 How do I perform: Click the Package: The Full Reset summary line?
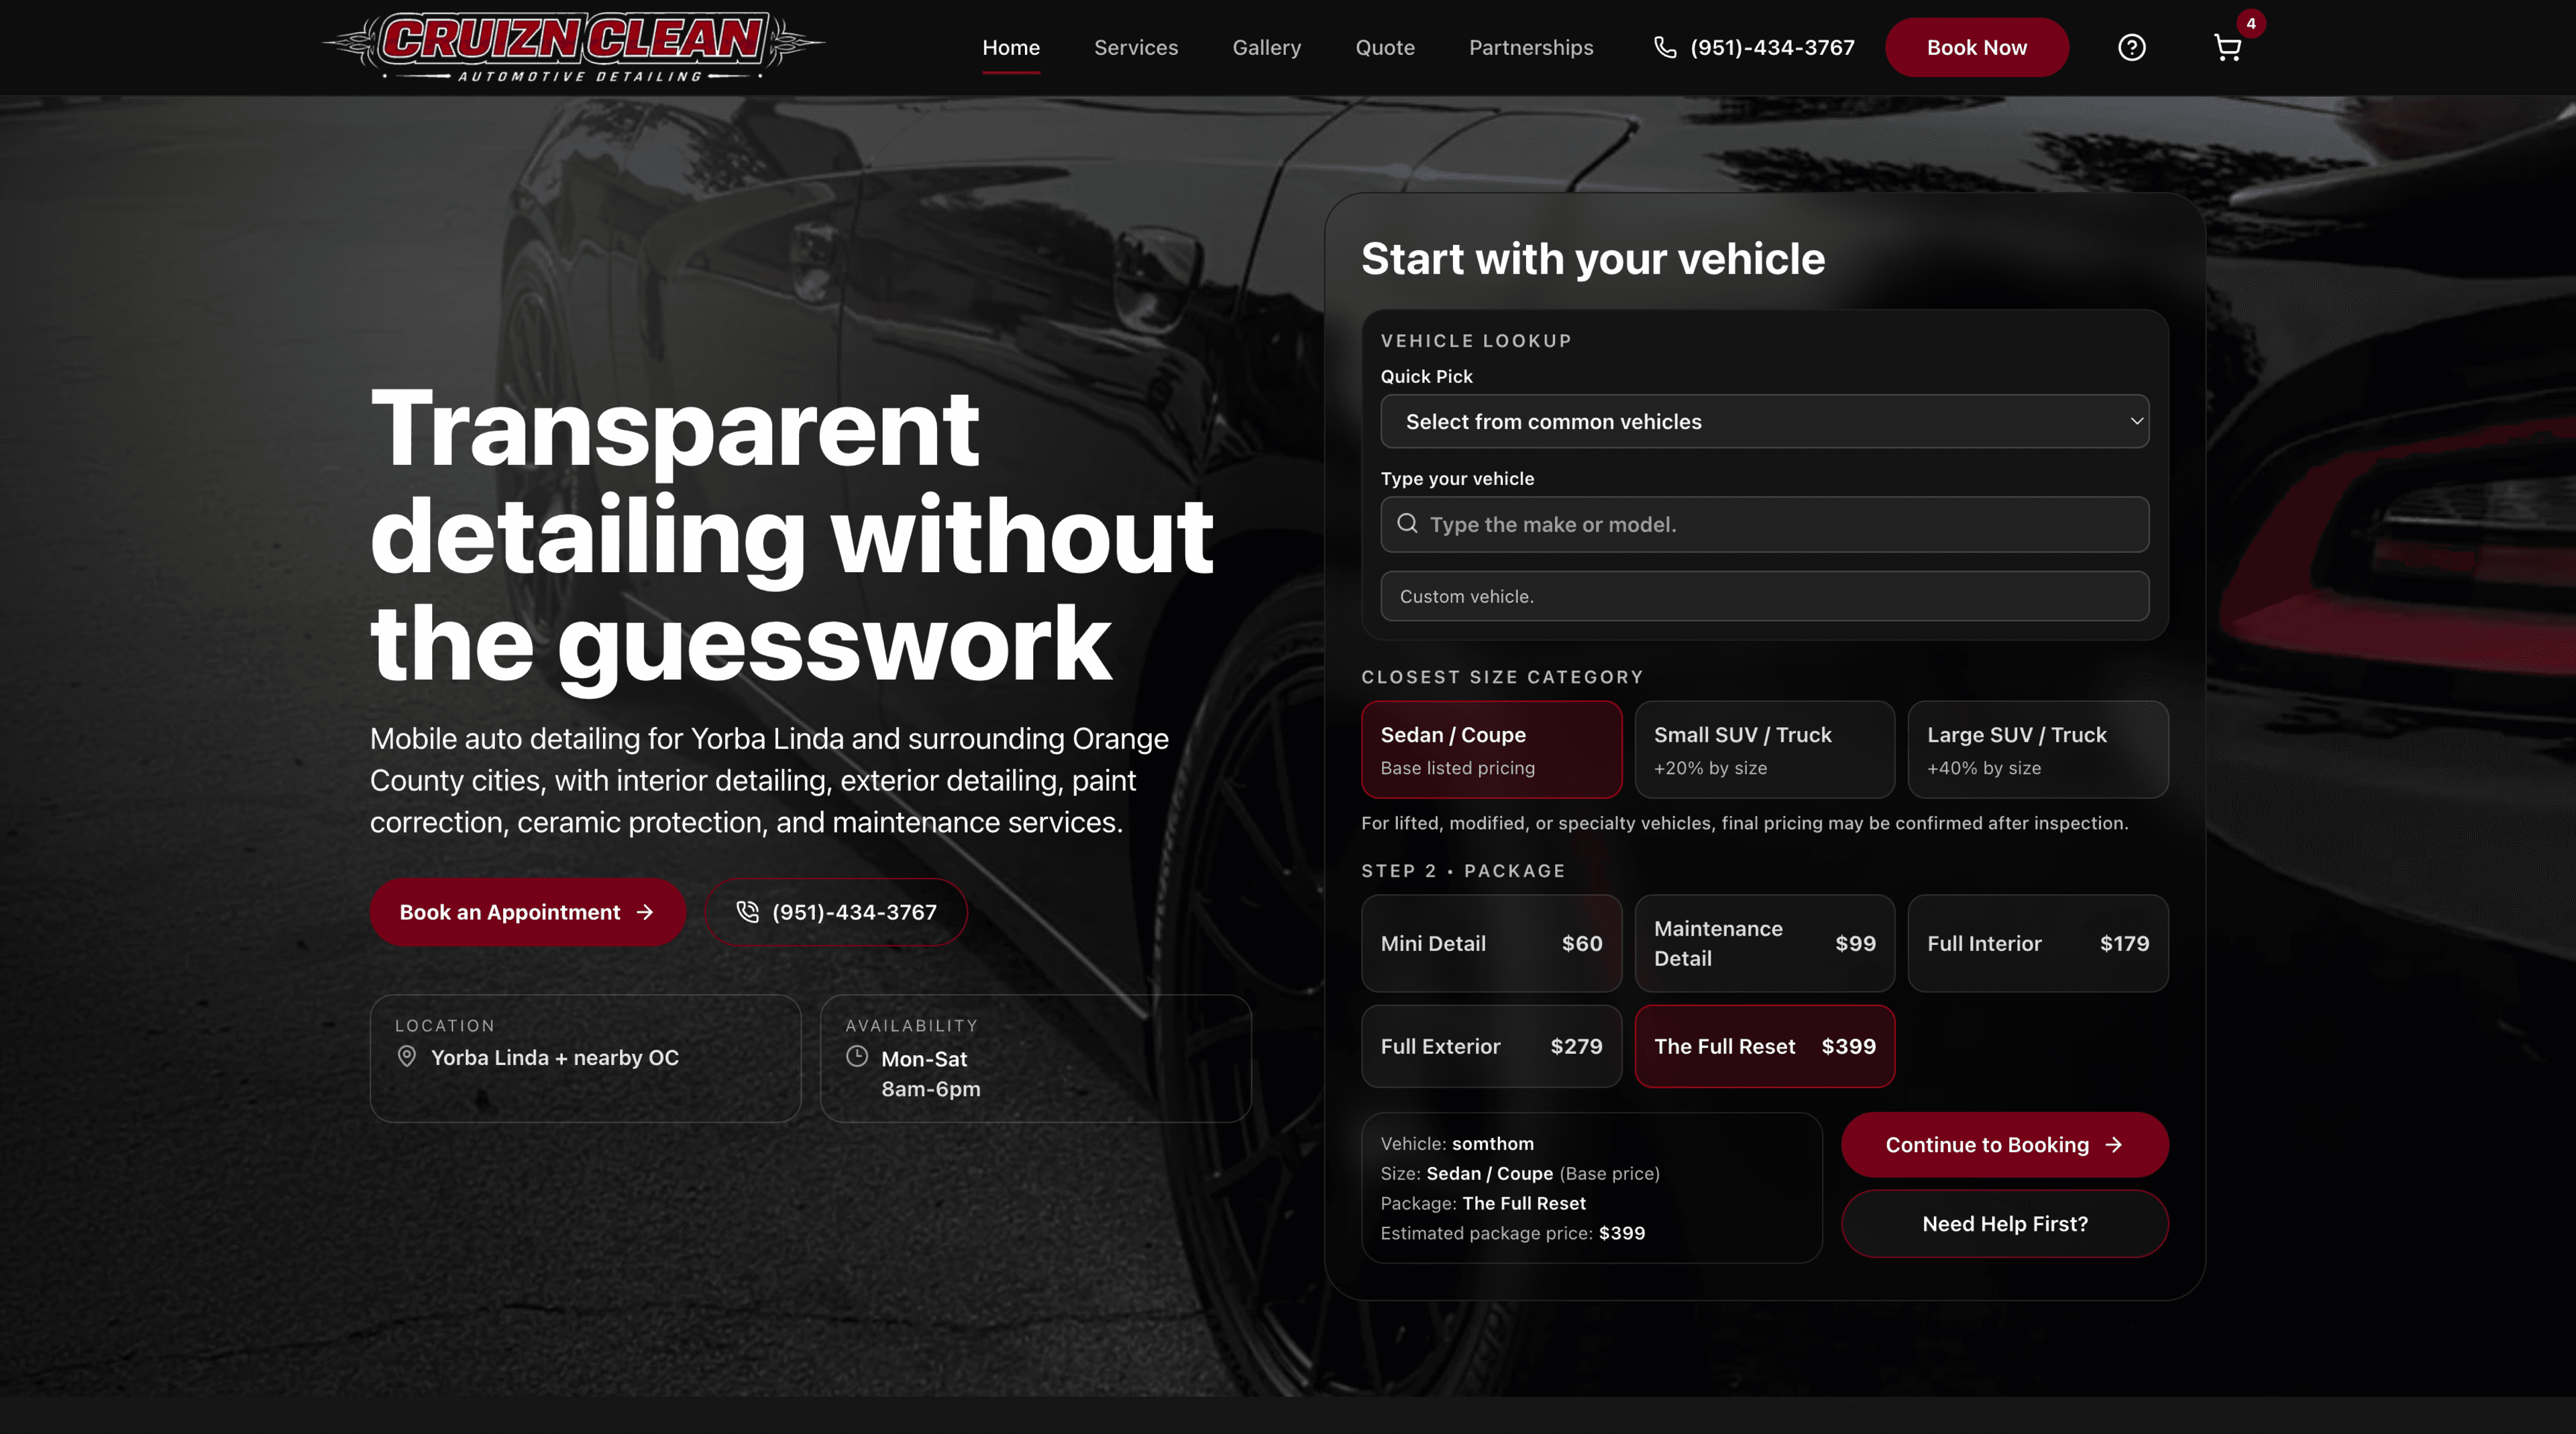(x=1483, y=1203)
